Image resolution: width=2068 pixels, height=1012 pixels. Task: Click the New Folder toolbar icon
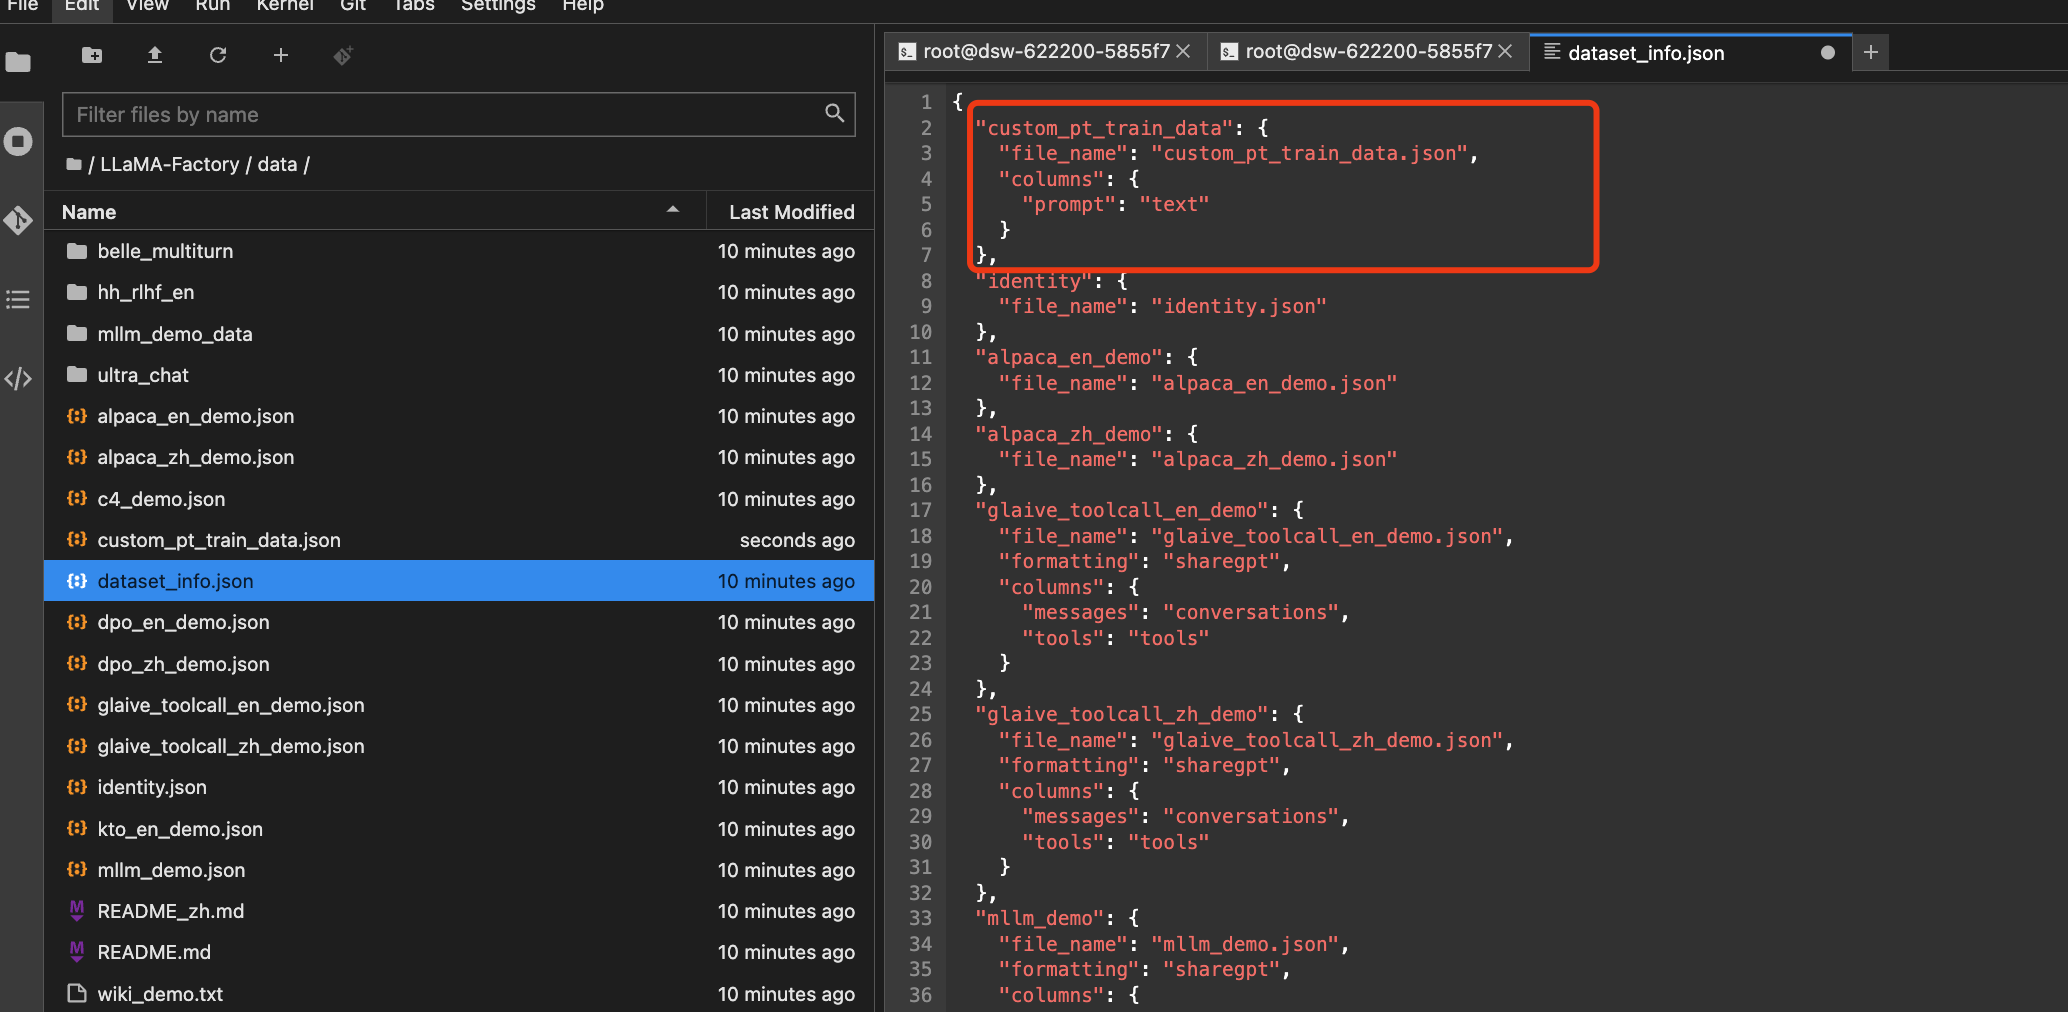92,55
